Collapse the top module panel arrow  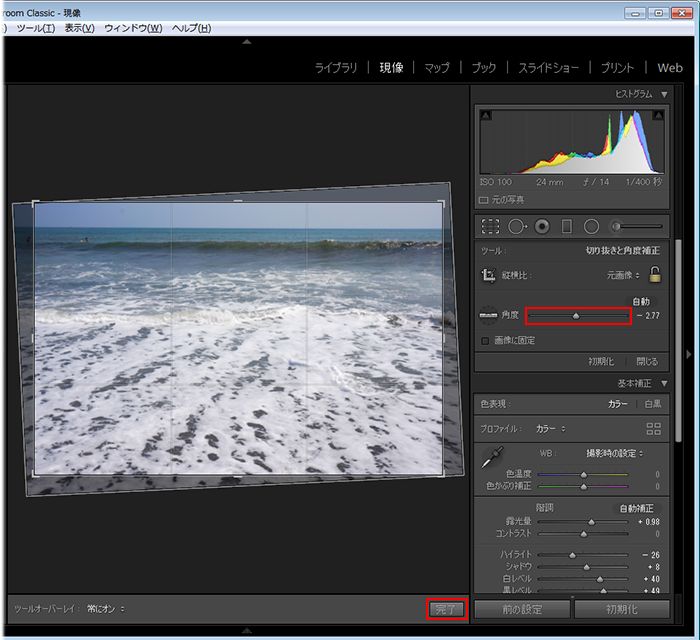tap(246, 42)
